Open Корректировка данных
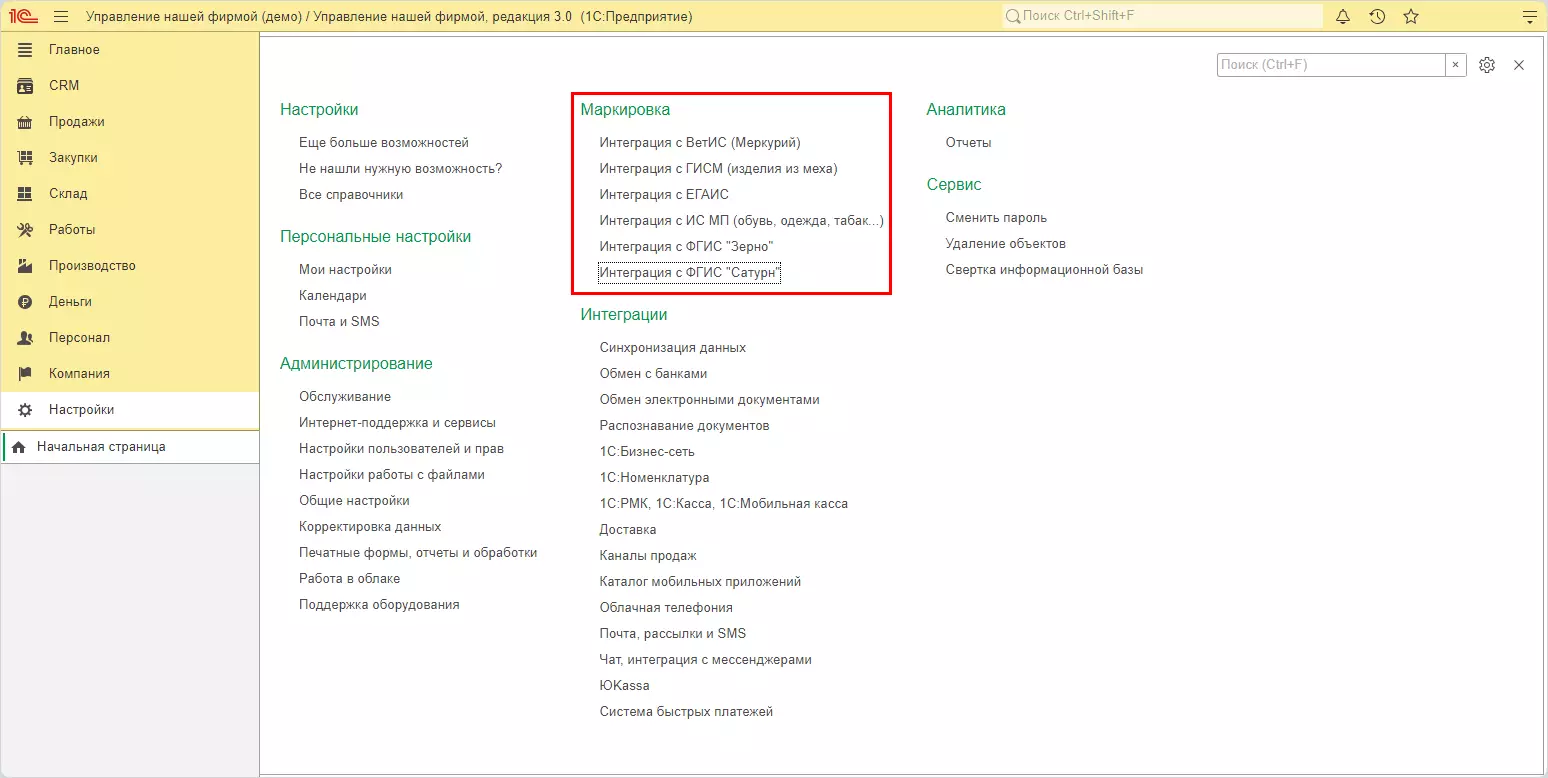 pyautogui.click(x=370, y=527)
